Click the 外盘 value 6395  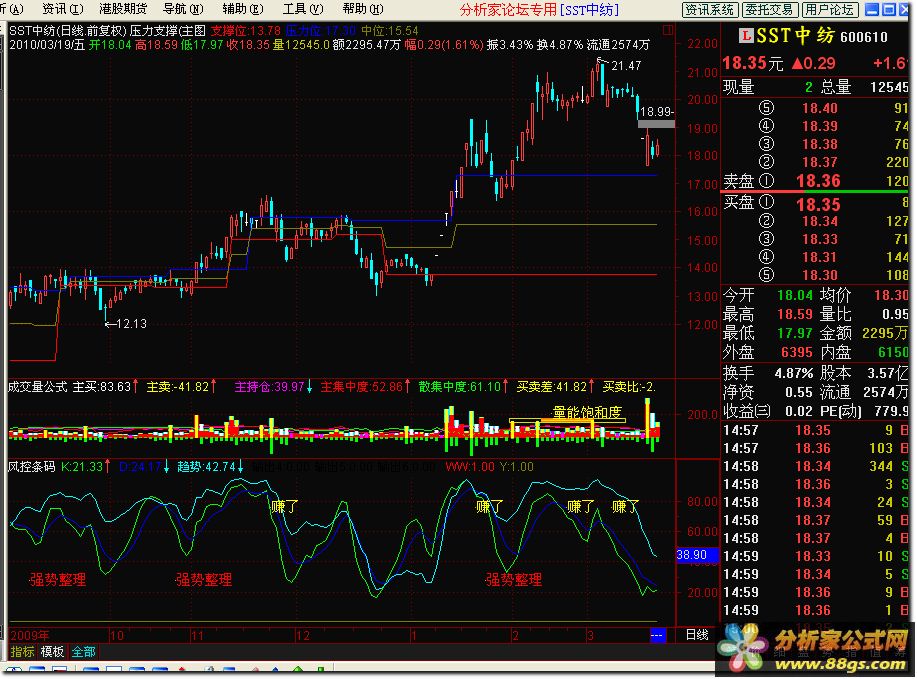[797, 352]
